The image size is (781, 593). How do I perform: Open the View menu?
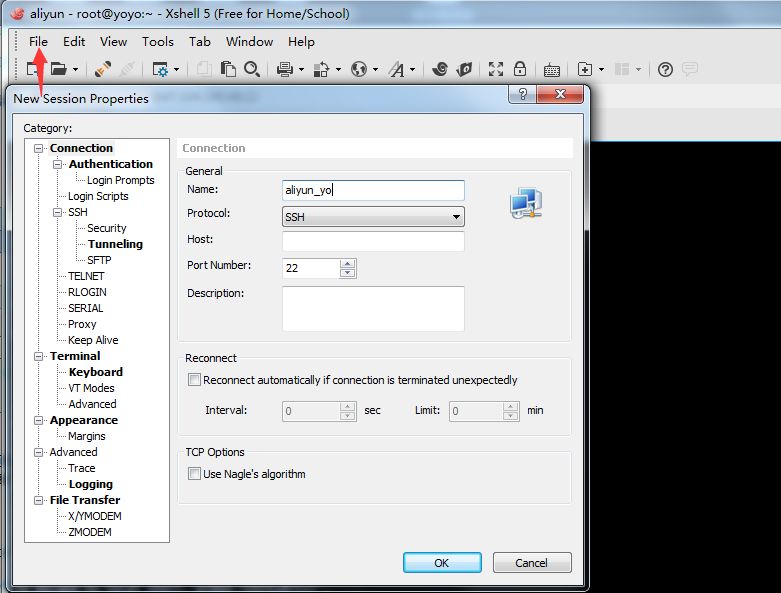click(x=113, y=42)
